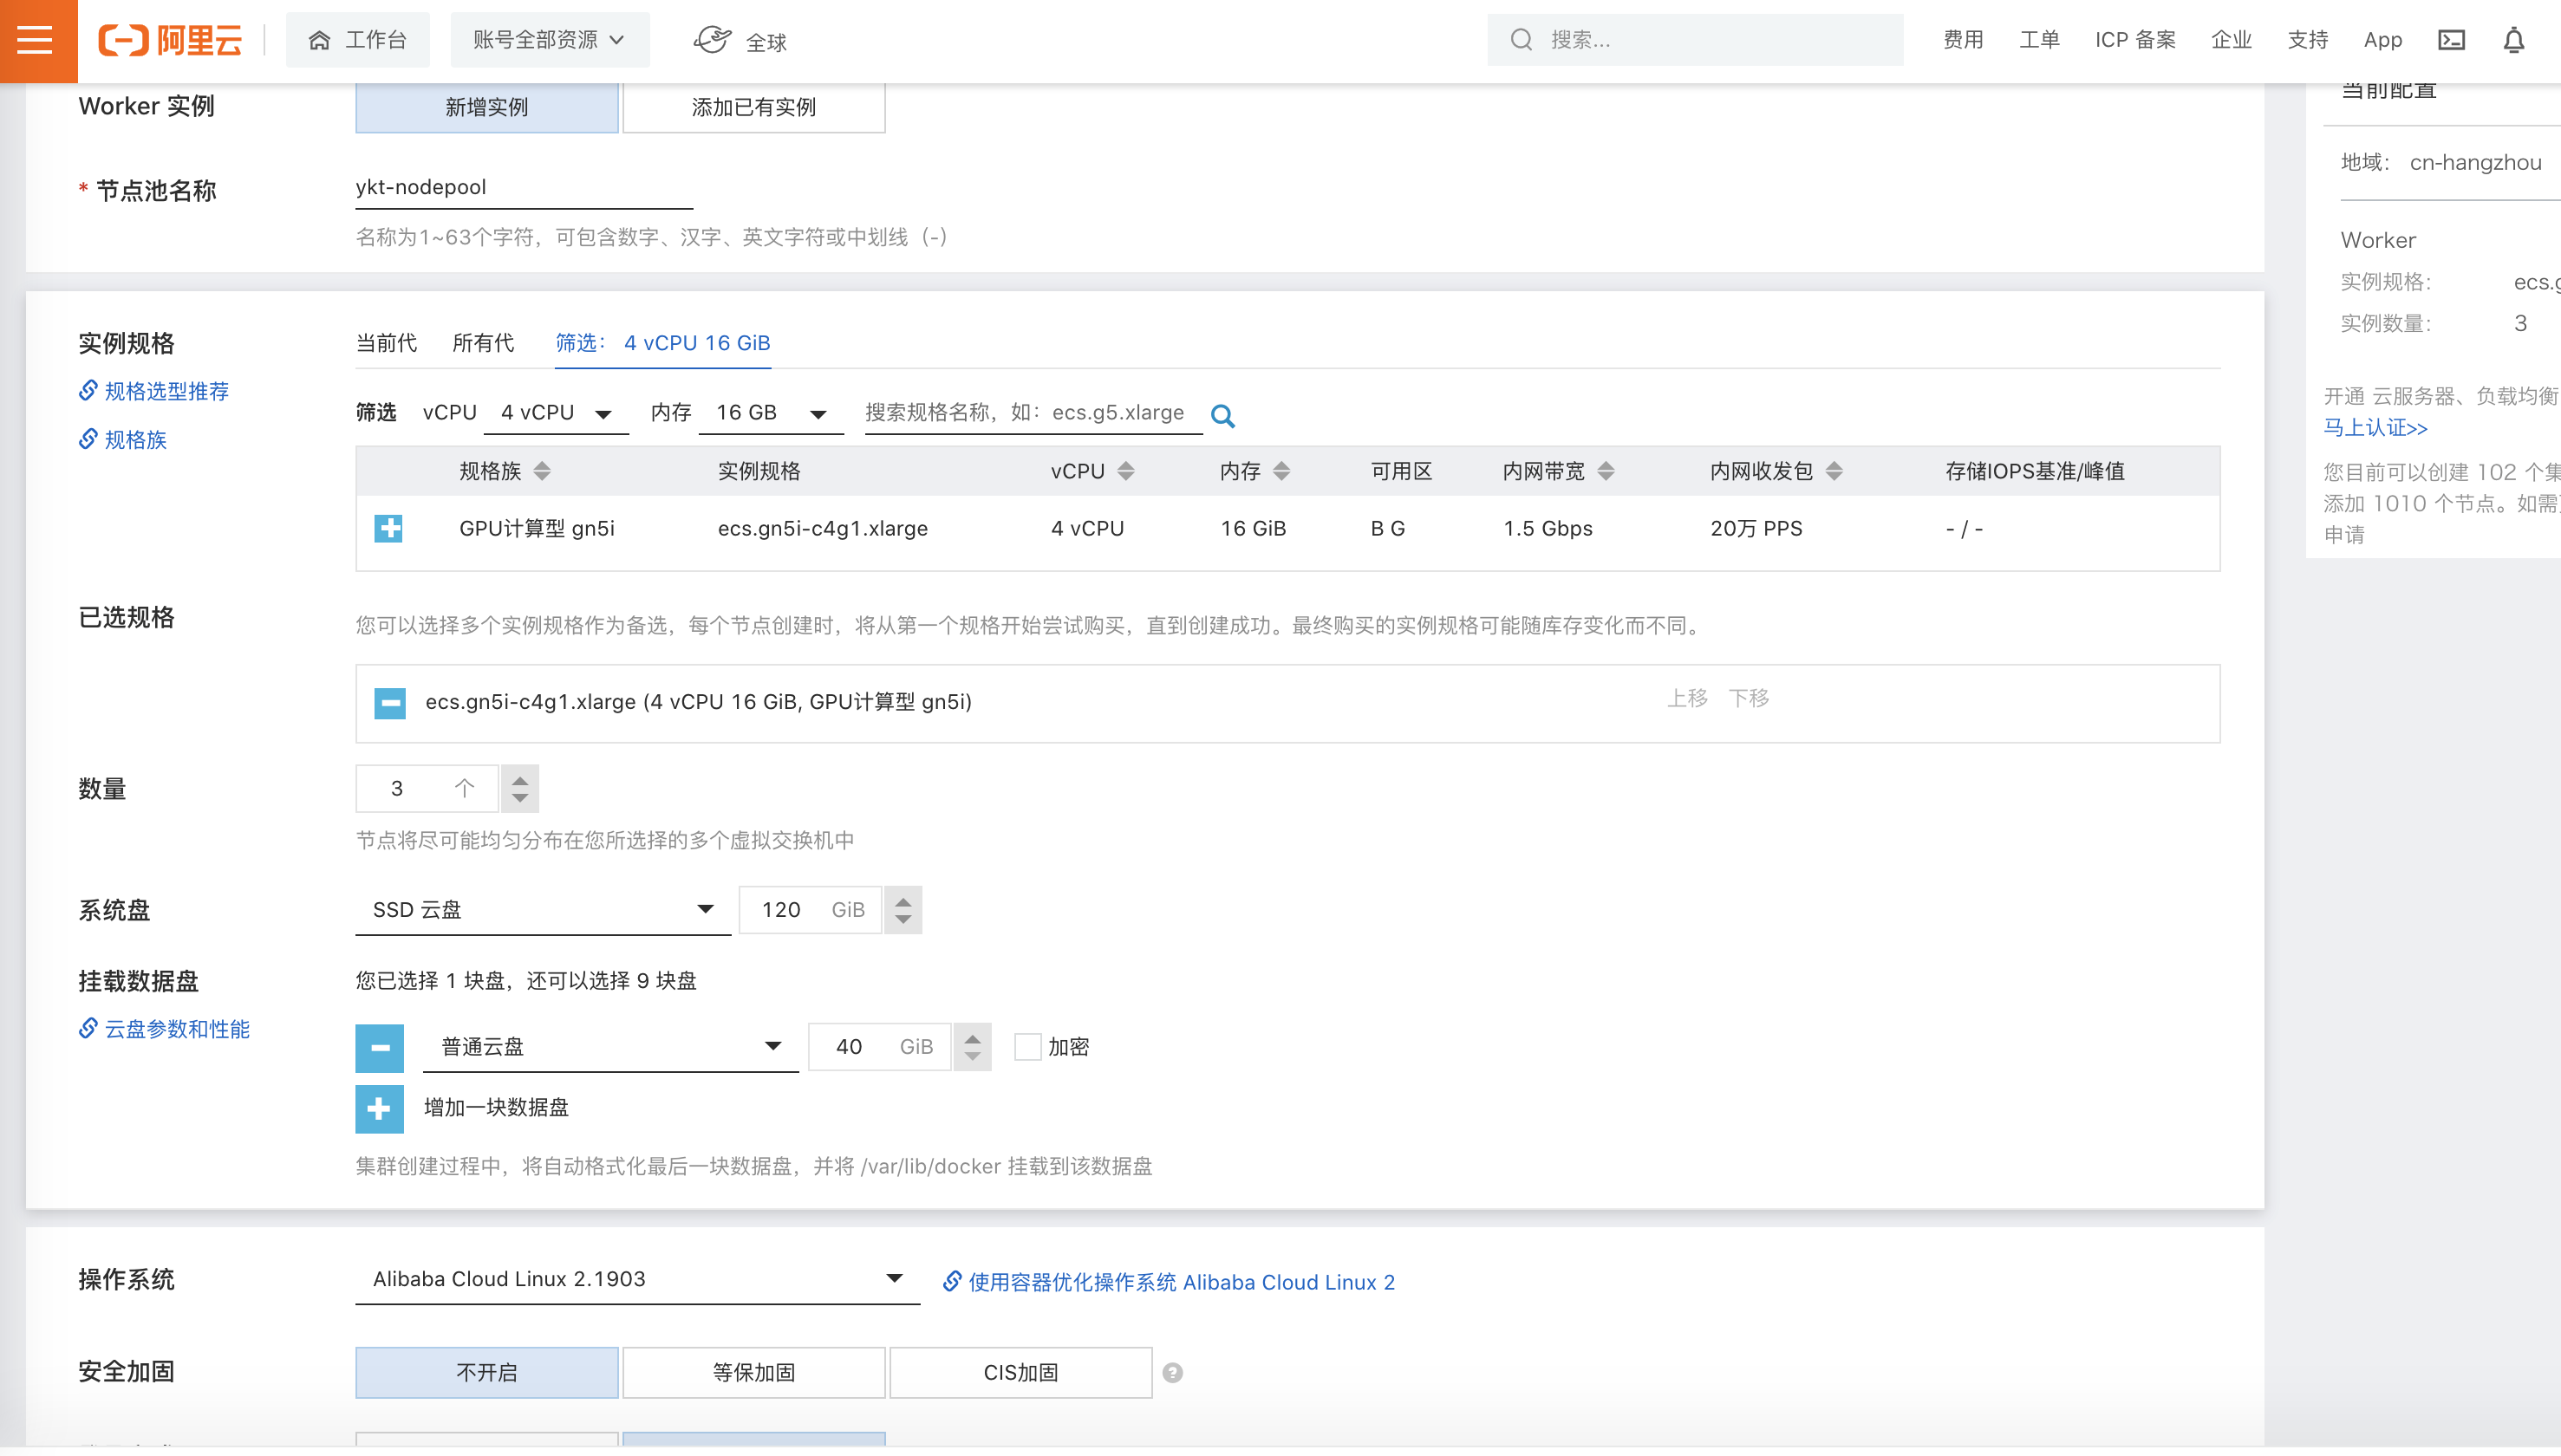This screenshot has height=1456, width=2561.
Task: Switch Worker 实例 to 添加已有实例
Action: click(753, 107)
